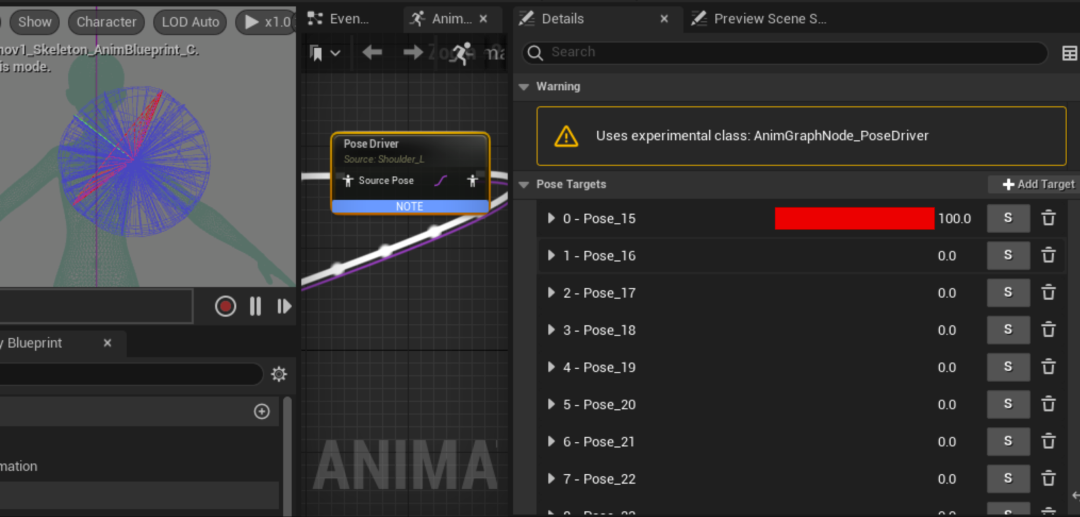Toggle solo S button on Pose_15 row

click(1008, 218)
